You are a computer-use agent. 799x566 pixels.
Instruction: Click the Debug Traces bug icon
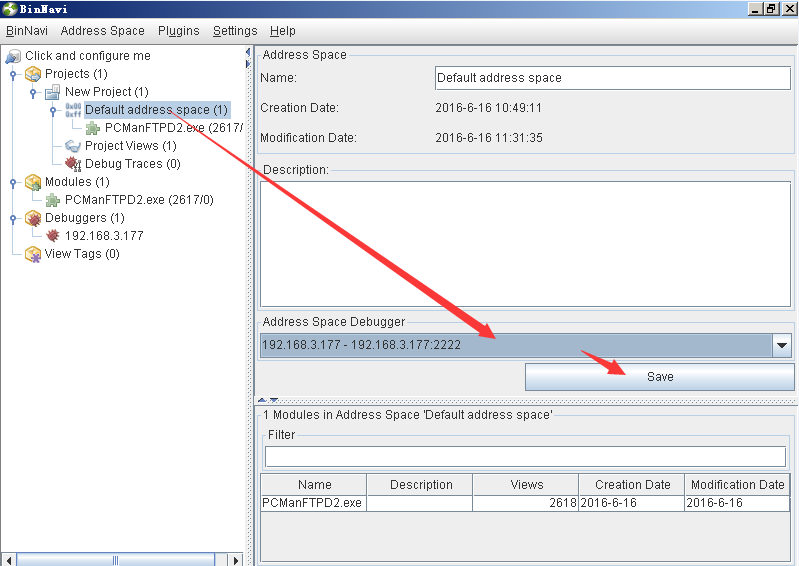coord(73,164)
